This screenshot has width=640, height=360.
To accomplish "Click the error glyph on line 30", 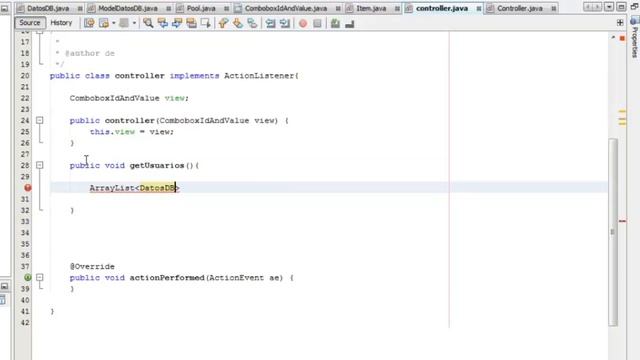I will point(27,188).
